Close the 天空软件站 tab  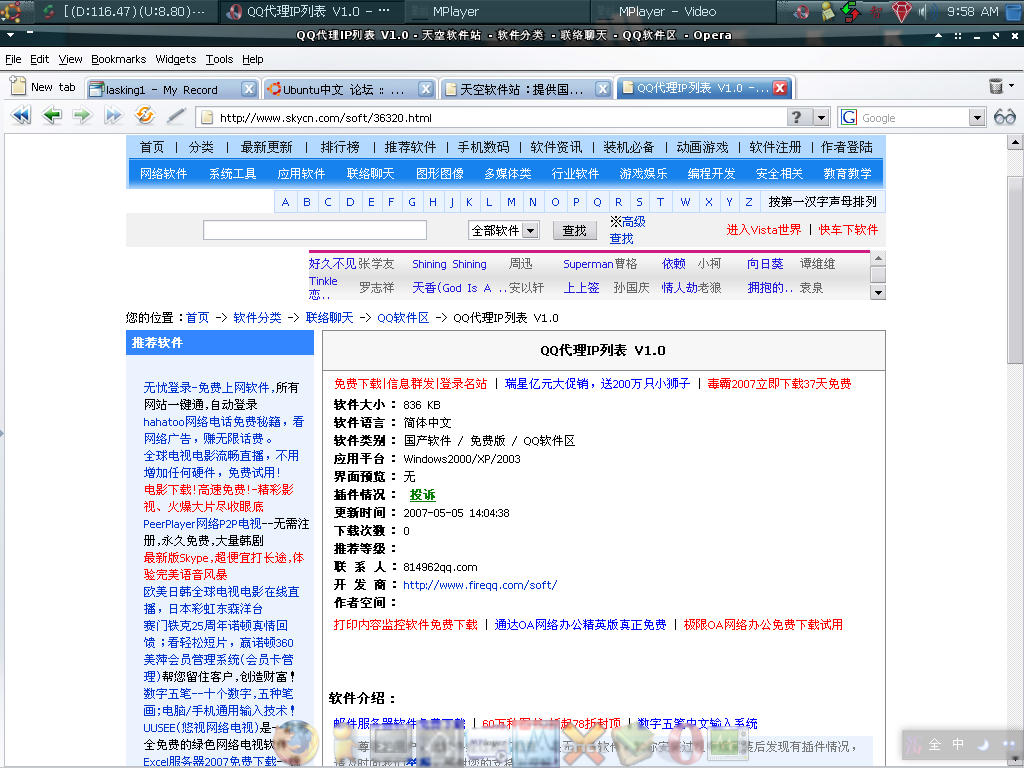pos(603,89)
